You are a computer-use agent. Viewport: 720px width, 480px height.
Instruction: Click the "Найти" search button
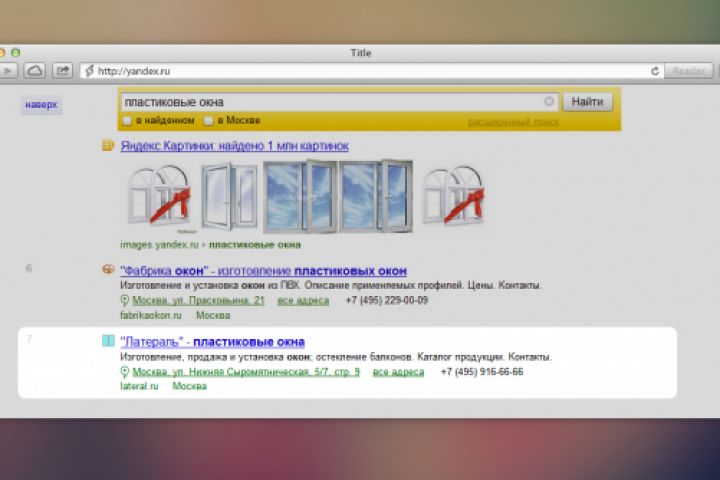[587, 102]
